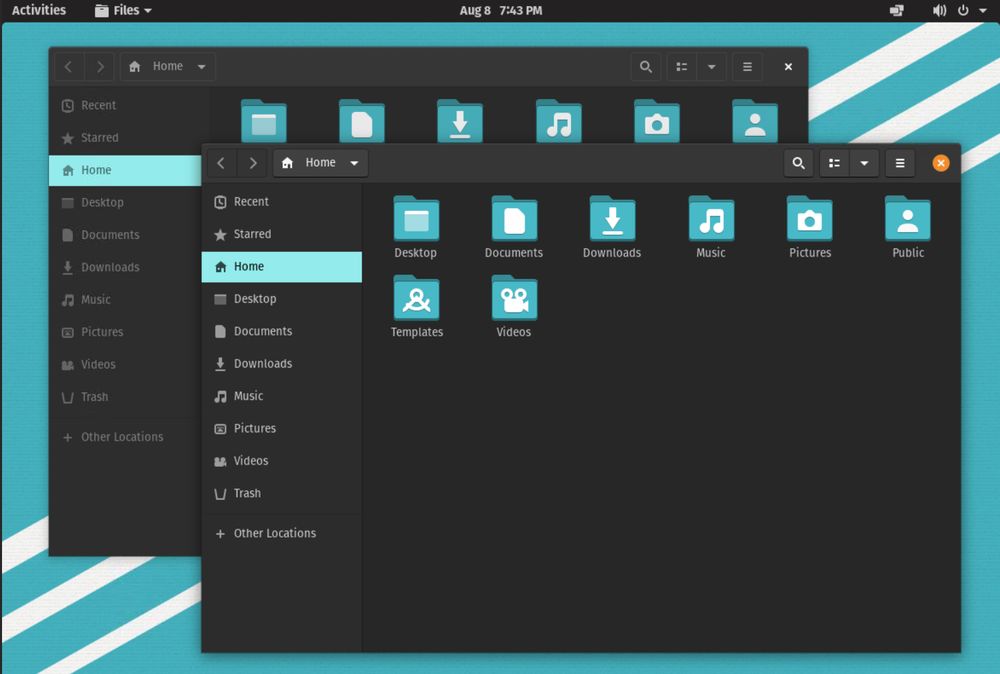Select Documents in back window sidebar
The image size is (1000, 674).
pos(125,235)
